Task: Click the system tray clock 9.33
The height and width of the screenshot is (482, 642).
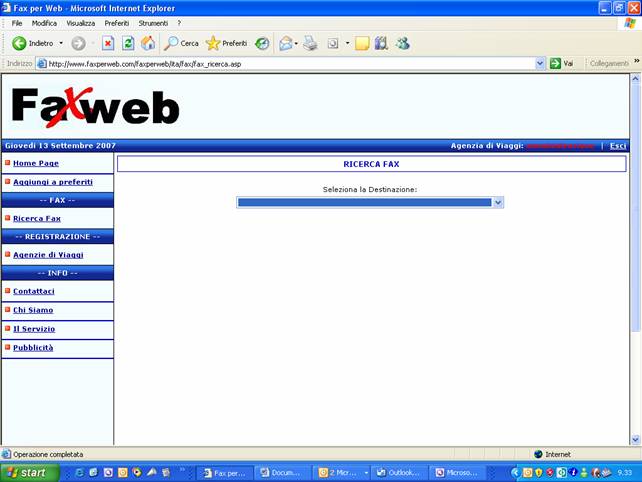Action: (625, 473)
